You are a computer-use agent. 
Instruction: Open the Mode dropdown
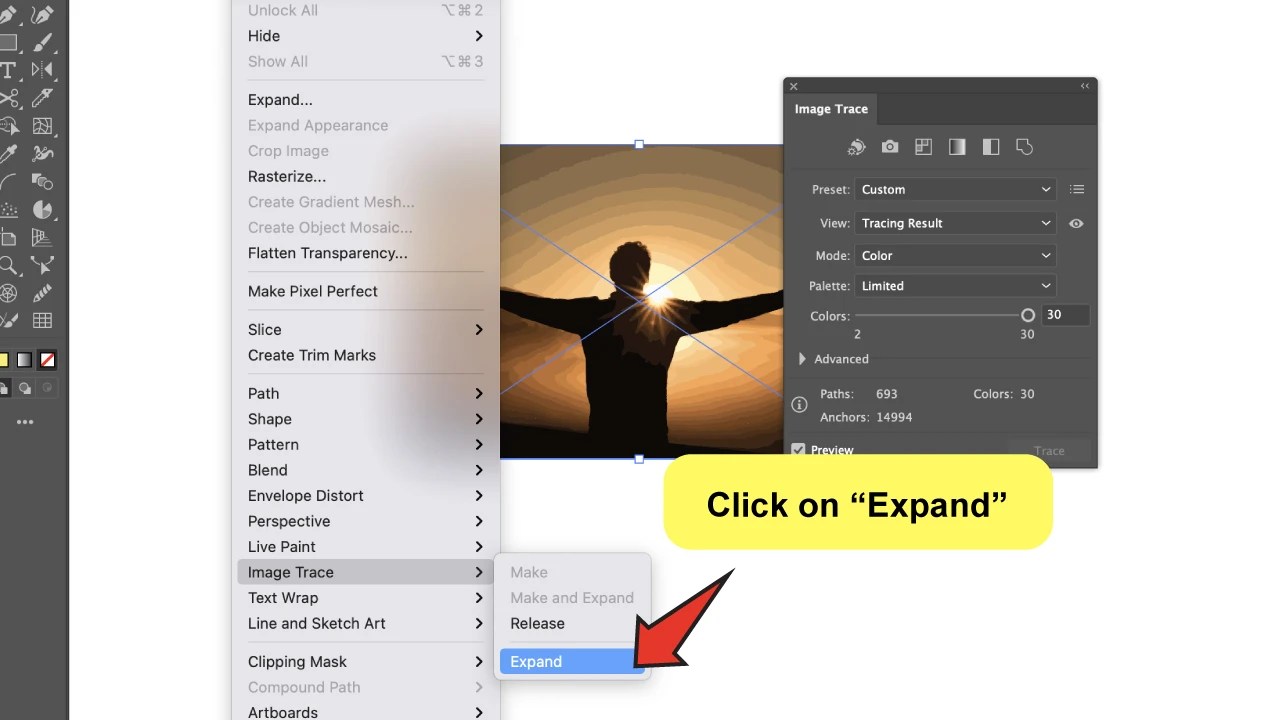[x=955, y=255]
